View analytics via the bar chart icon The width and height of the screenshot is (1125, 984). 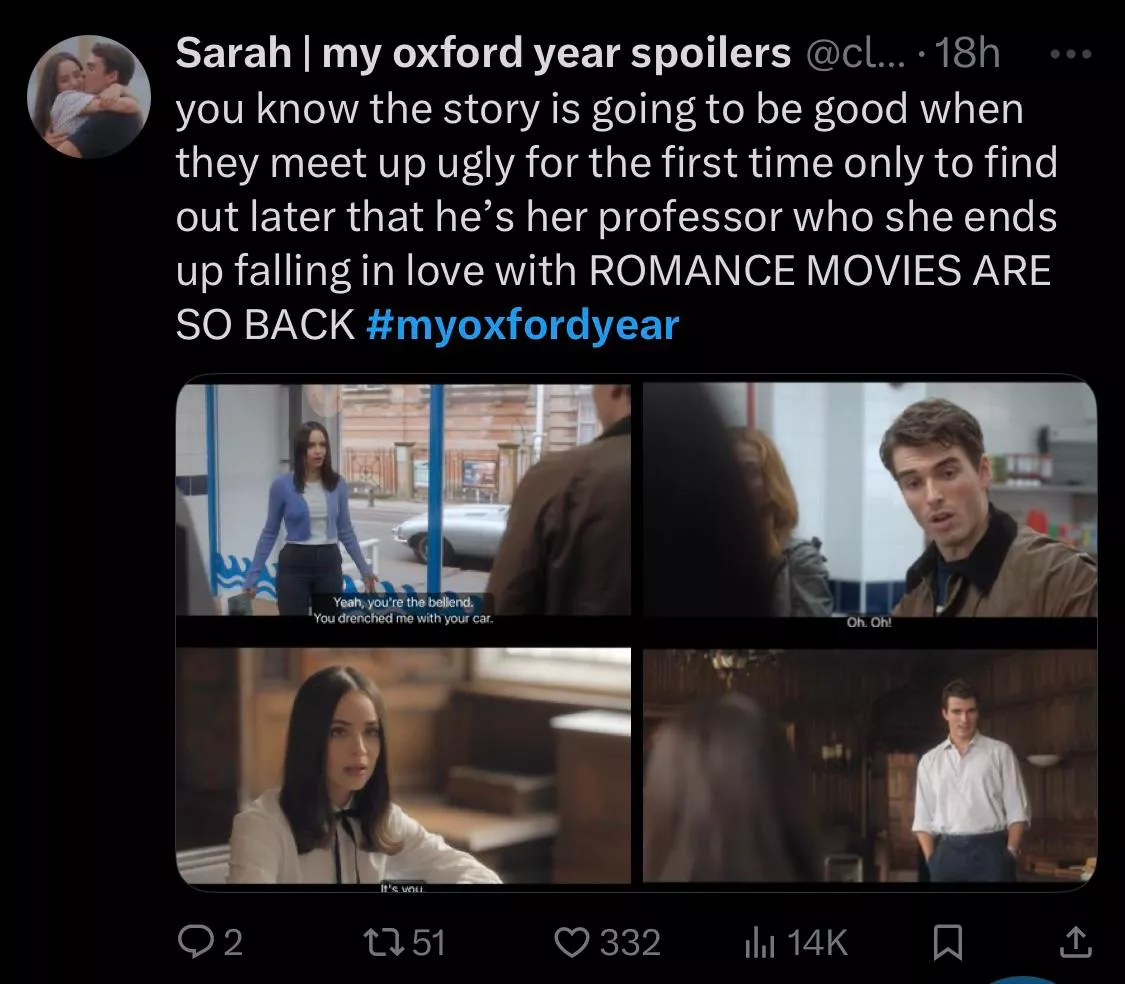tap(755, 941)
